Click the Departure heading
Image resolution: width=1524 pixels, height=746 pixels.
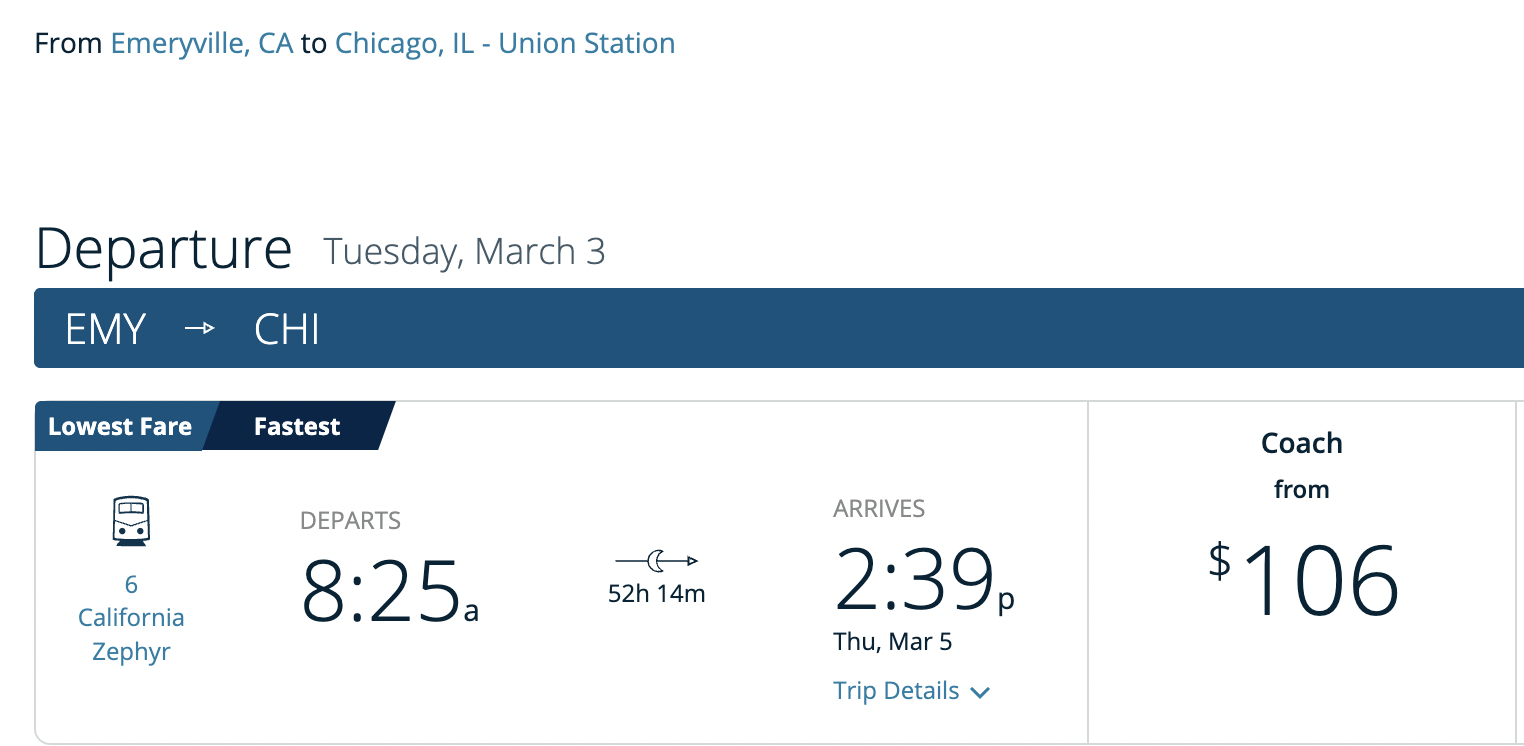[164, 249]
